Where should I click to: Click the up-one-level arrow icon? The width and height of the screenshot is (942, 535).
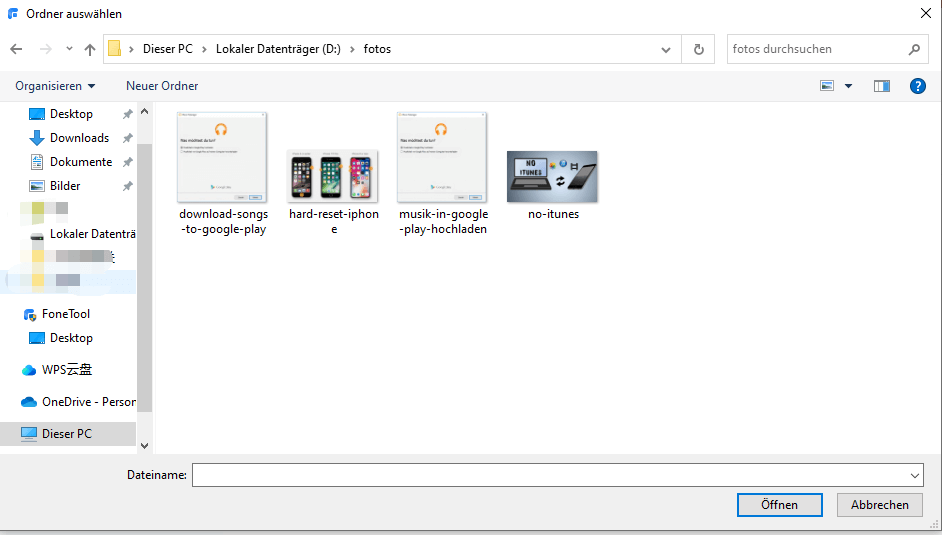[x=90, y=49]
